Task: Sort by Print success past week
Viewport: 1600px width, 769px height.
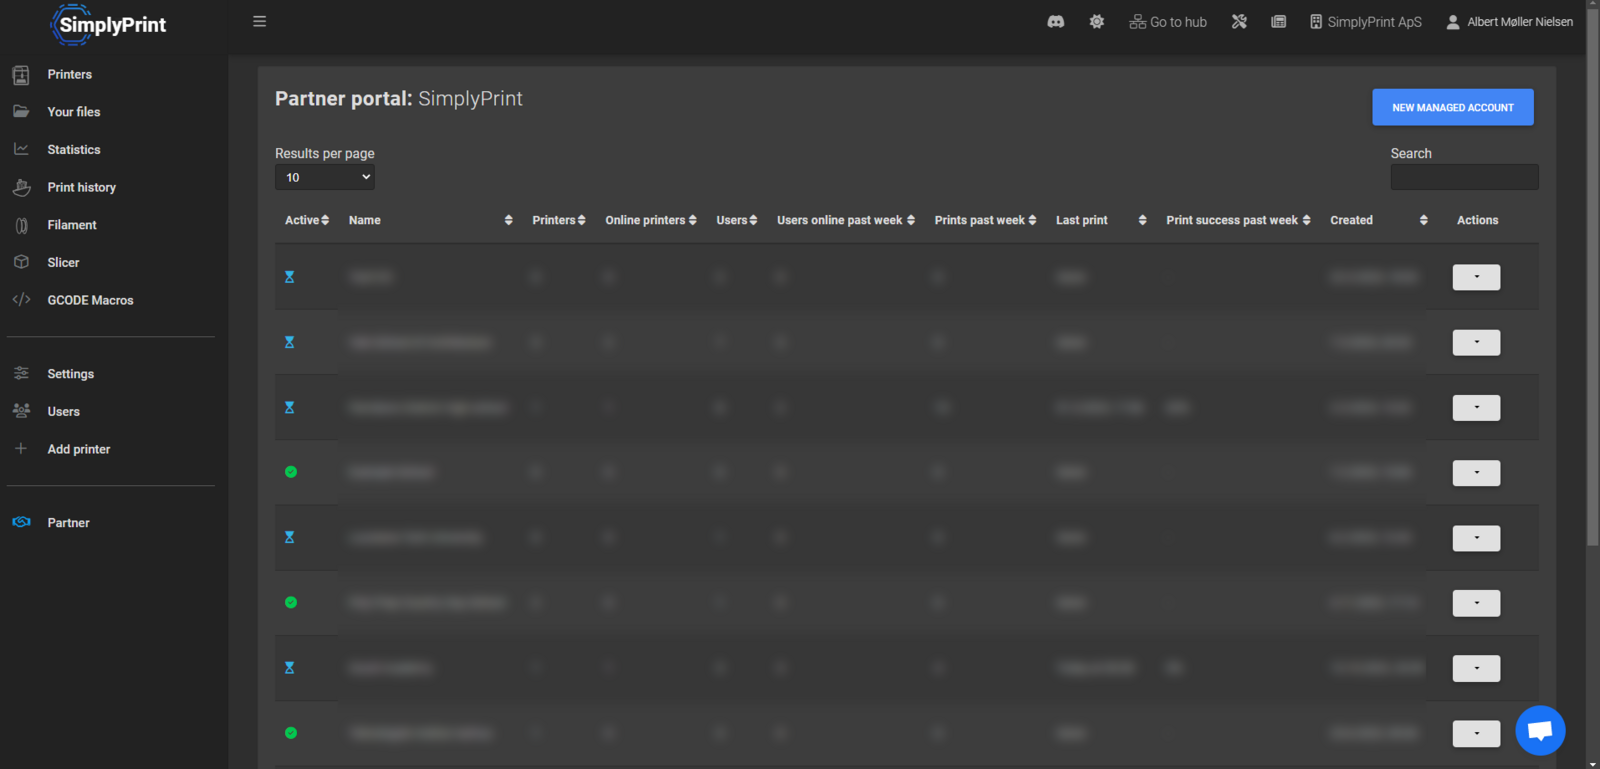Action: (1238, 220)
